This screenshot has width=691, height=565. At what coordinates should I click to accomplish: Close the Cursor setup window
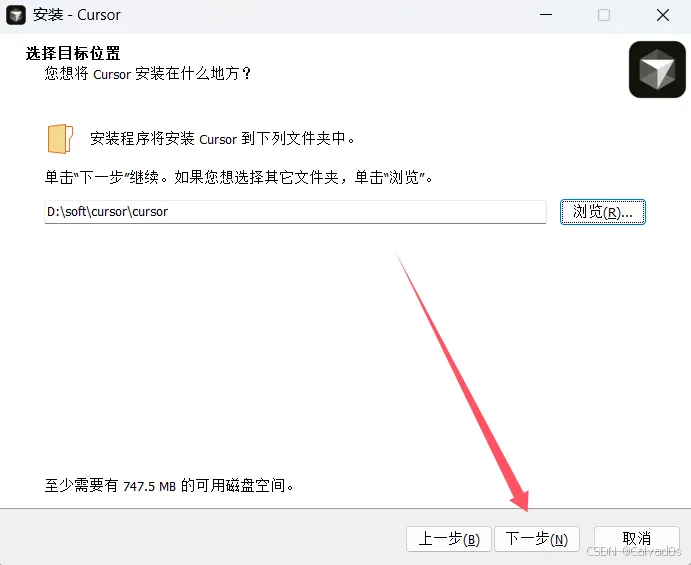[662, 15]
